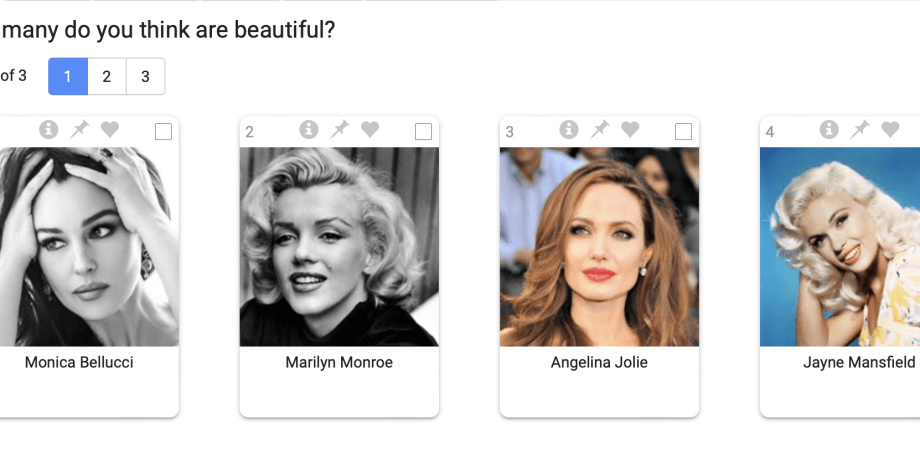Screen dimensions: 920x465
Task: Click the Marilyn Monroe photo thumbnail
Action: (339, 247)
